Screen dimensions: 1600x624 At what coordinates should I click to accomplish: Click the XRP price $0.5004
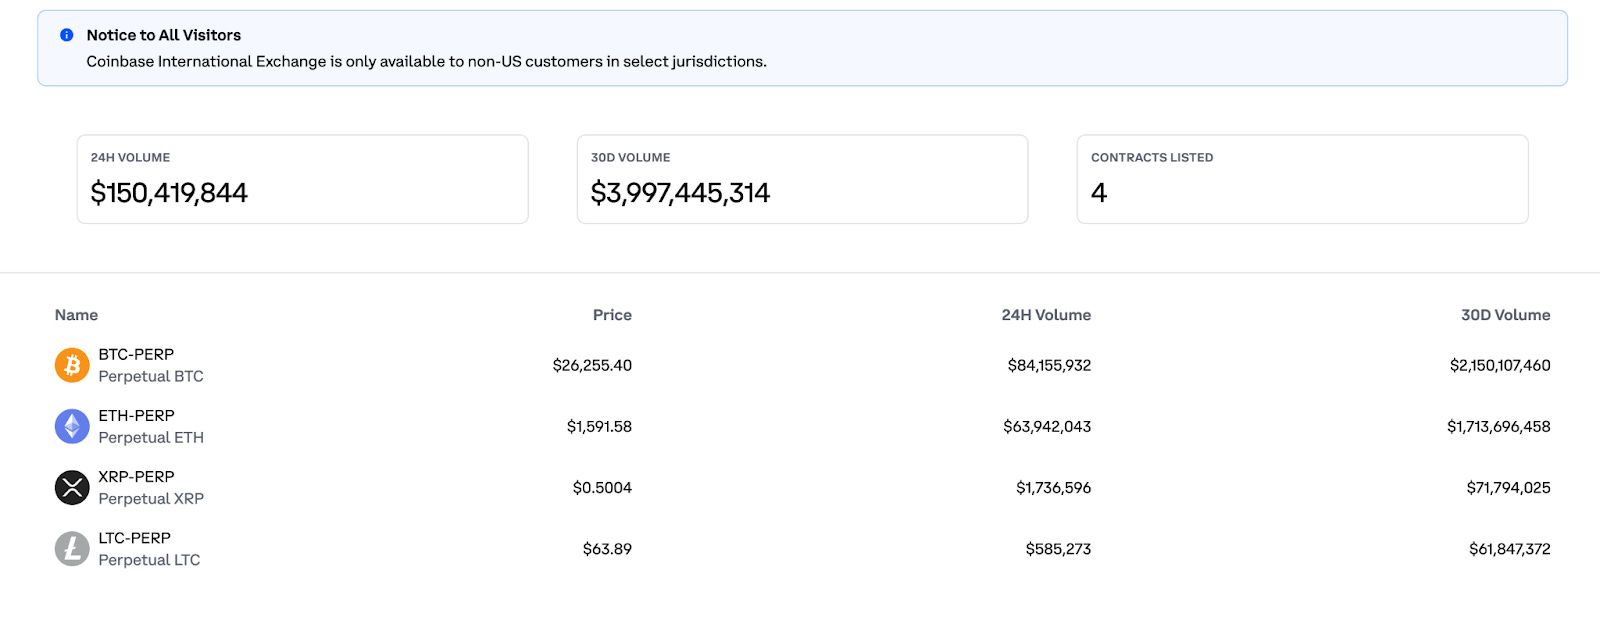[602, 487]
